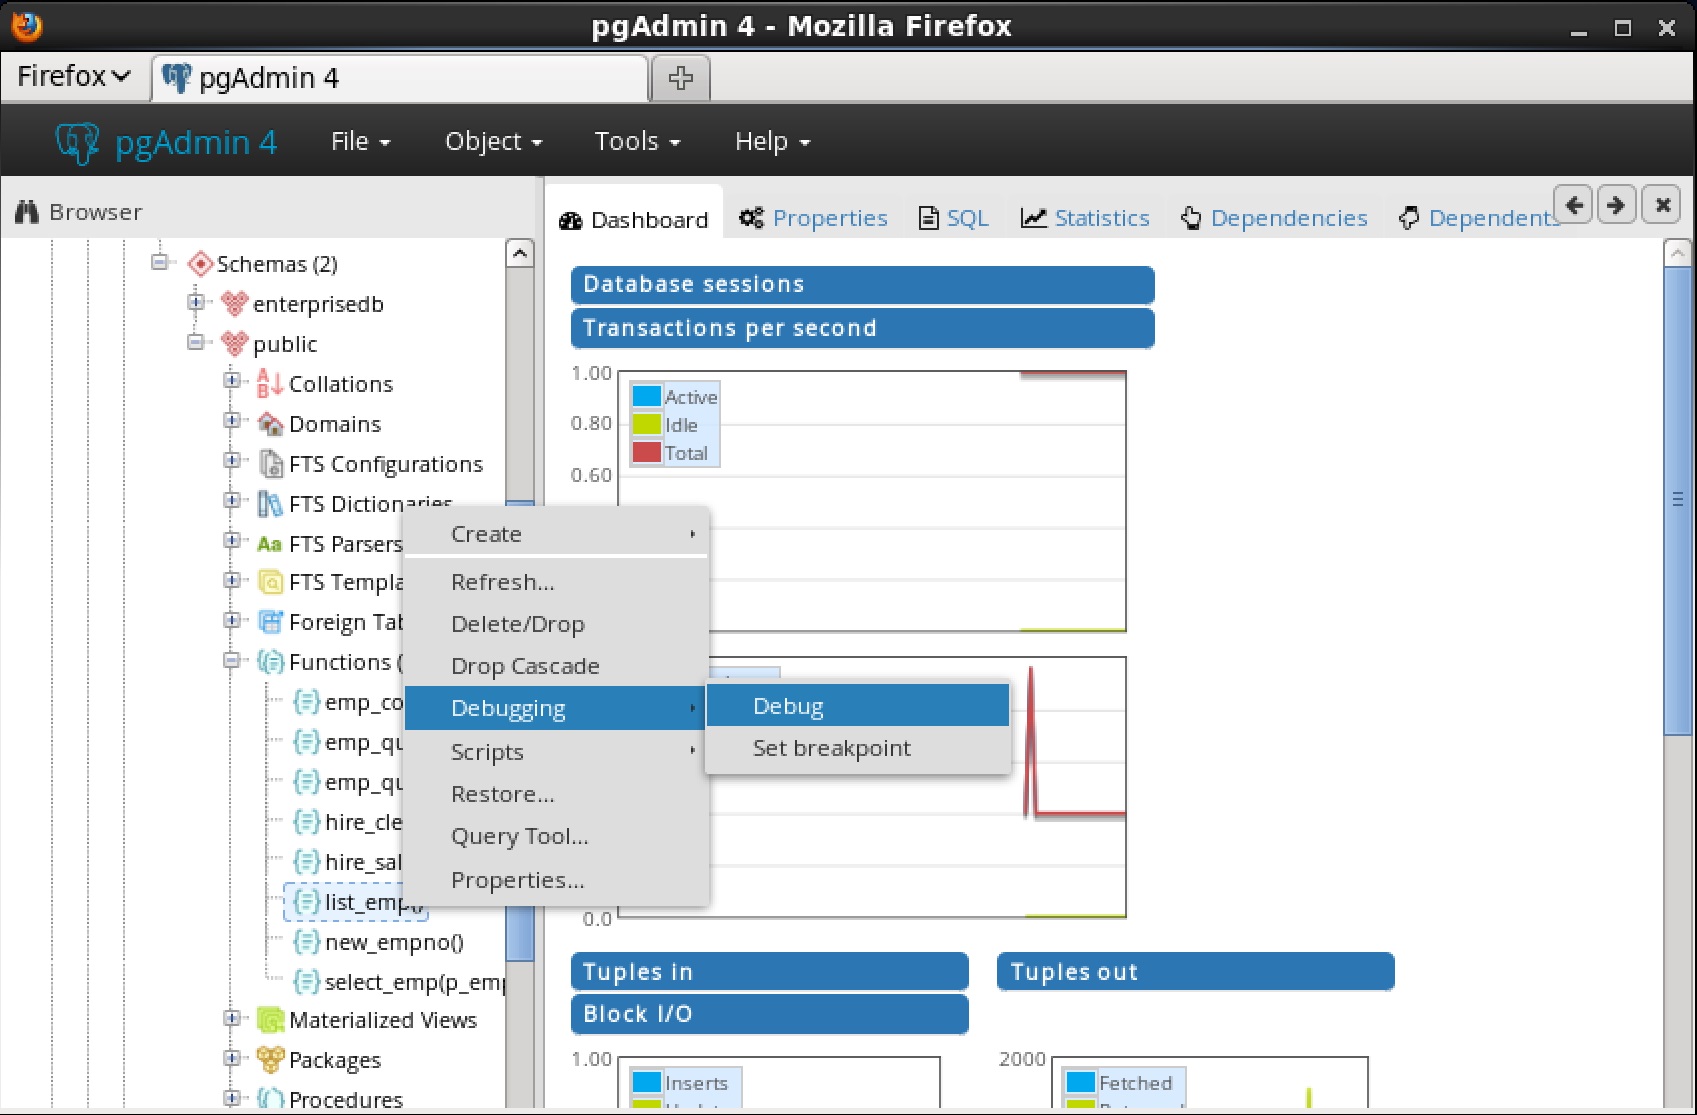1697x1115 pixels.
Task: Click the Materialized Views node icon
Action: click(269, 1020)
